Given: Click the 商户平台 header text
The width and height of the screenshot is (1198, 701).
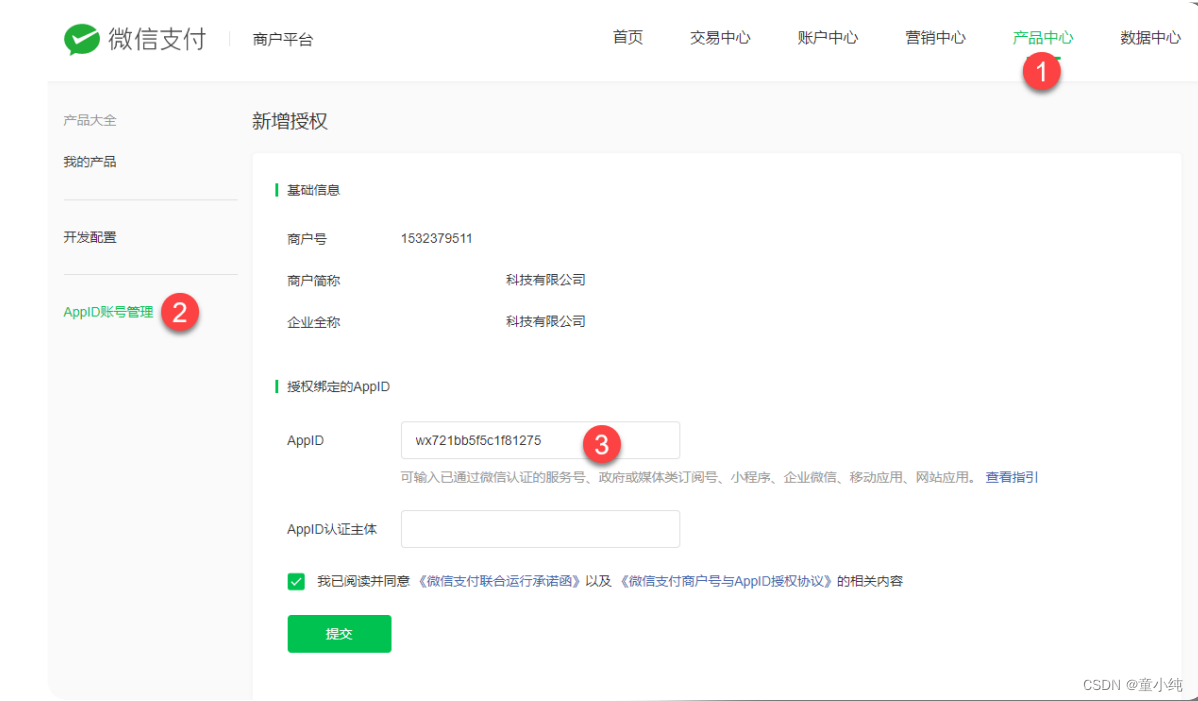Looking at the screenshot, I should point(283,40).
